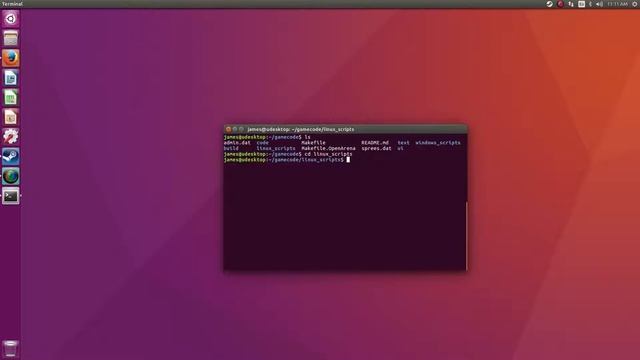Click the Terminal title in top panel
This screenshot has height=360, width=640.
click(x=12, y=4)
